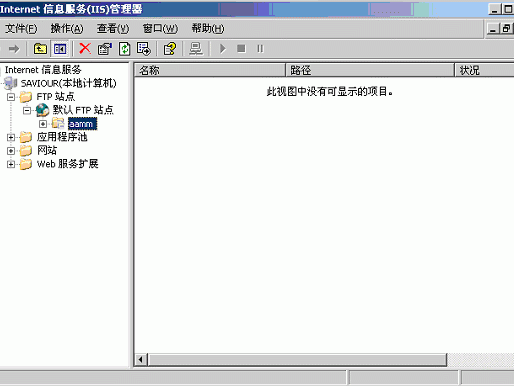Click the horizontal scrollbar thumb
This screenshot has width=514, height=386.
click(x=297, y=360)
